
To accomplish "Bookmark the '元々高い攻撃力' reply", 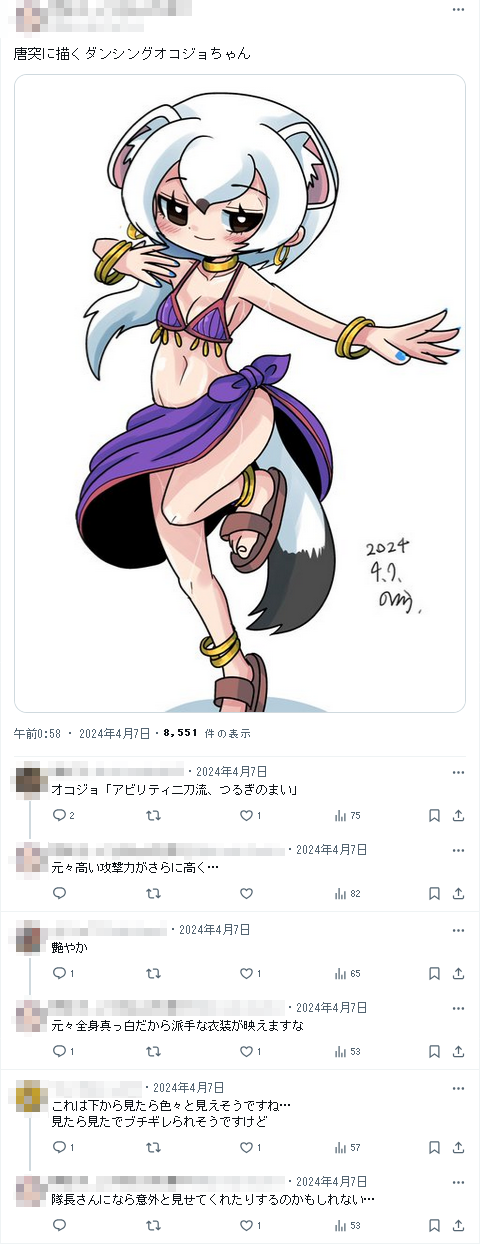I will tap(434, 893).
